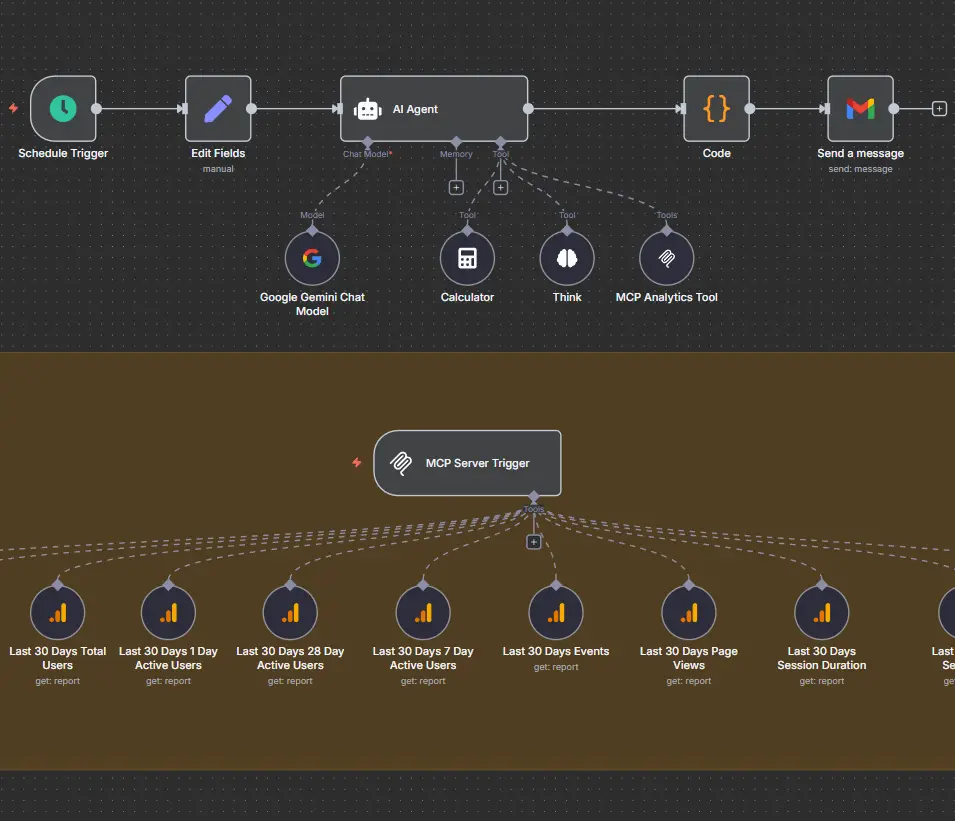Click plus button under AI Agent Memory
955x821 pixels.
(456, 188)
